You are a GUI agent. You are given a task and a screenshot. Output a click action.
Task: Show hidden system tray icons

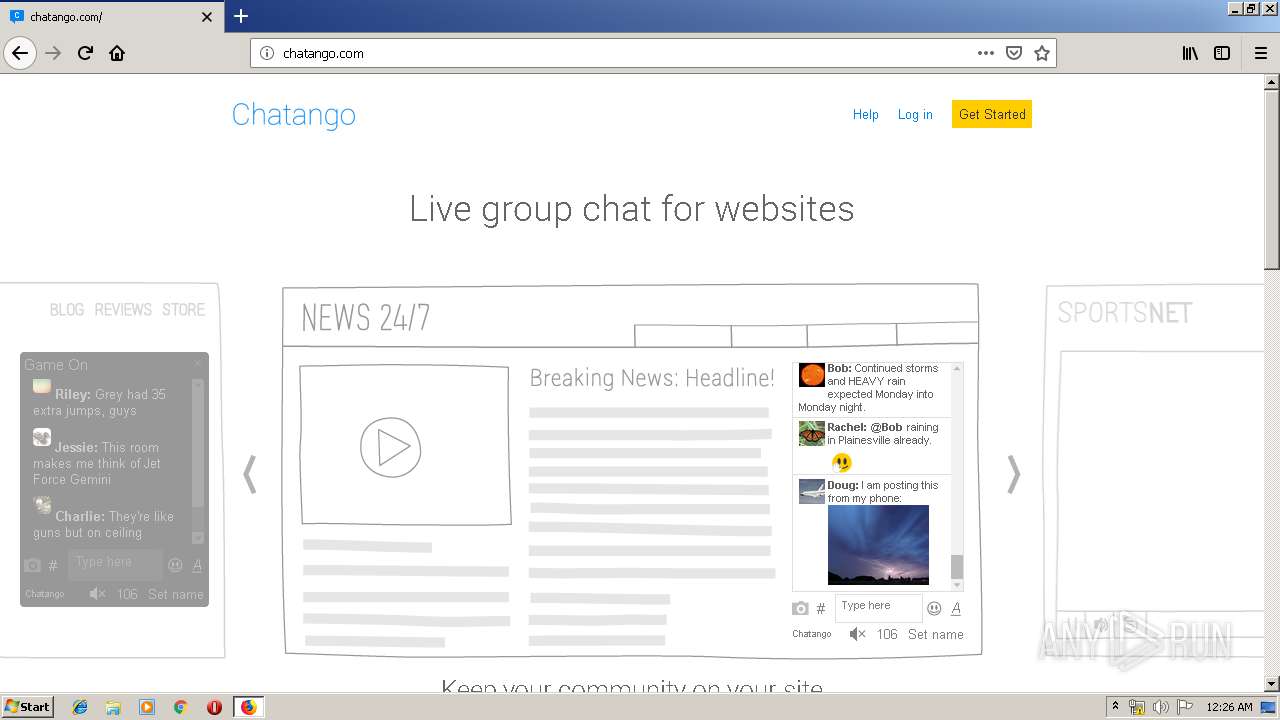click(x=1115, y=707)
